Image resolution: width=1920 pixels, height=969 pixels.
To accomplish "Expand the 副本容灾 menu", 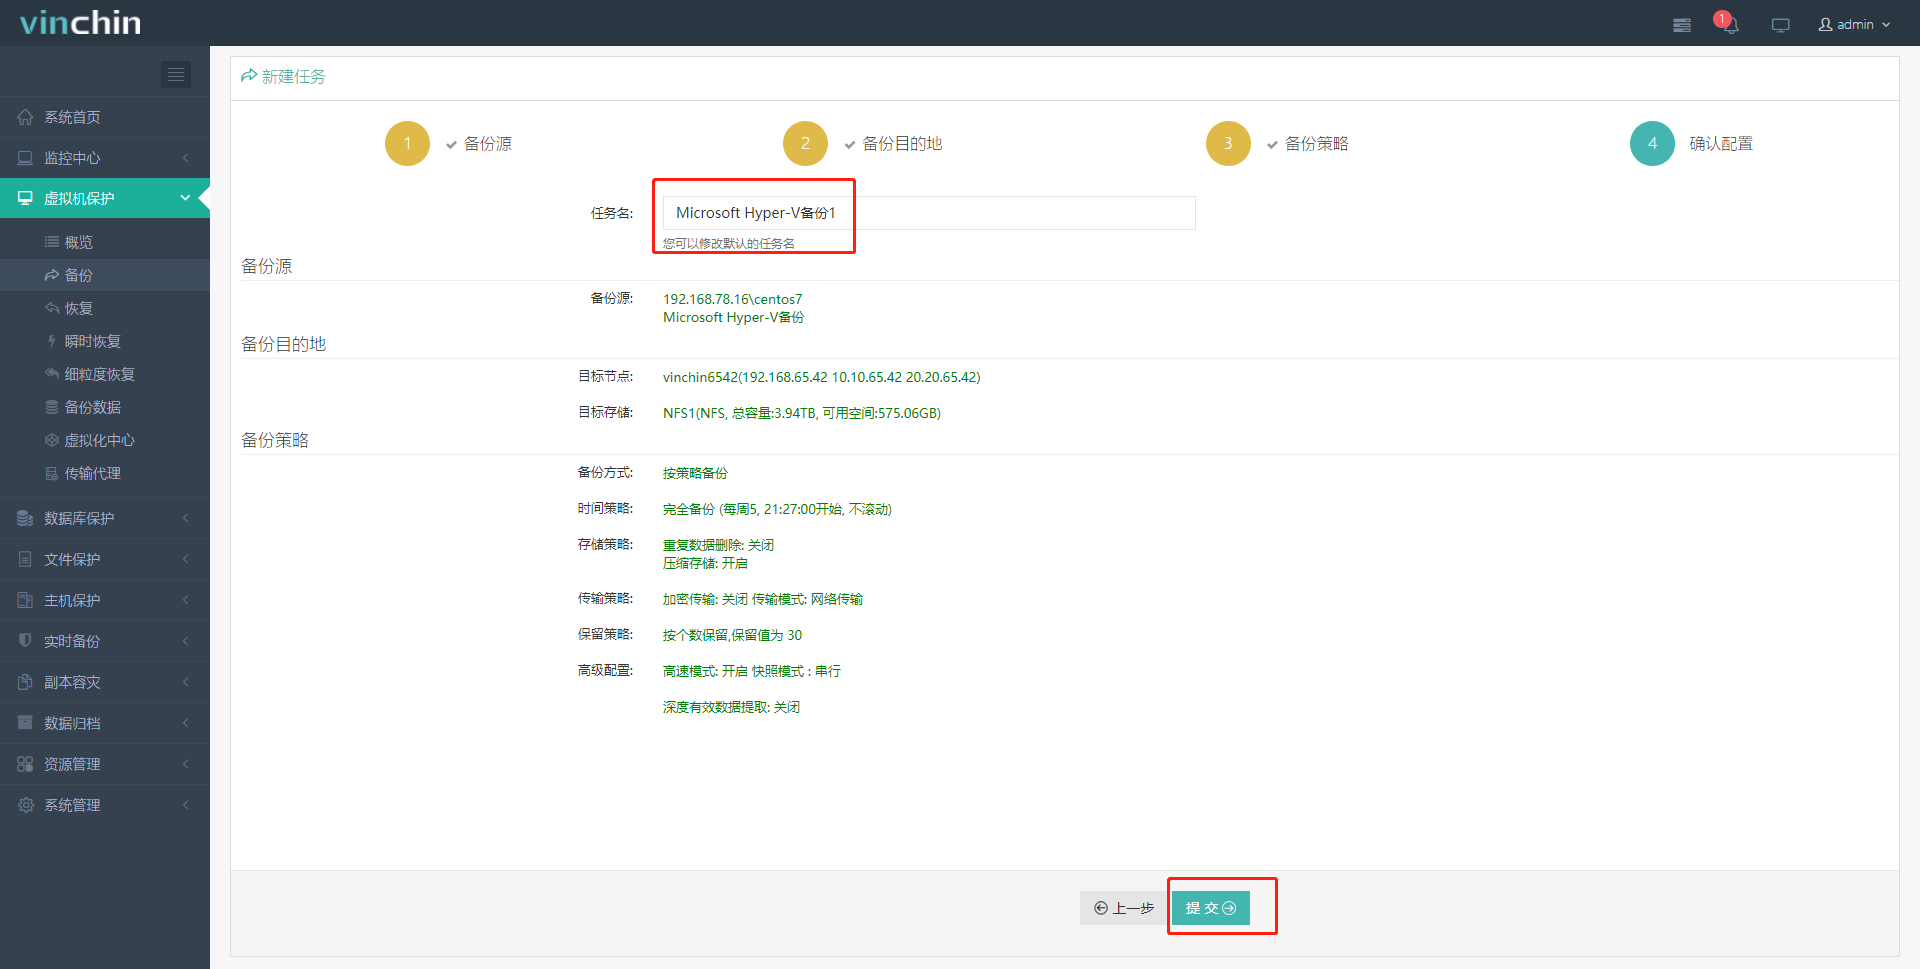I will pos(105,682).
